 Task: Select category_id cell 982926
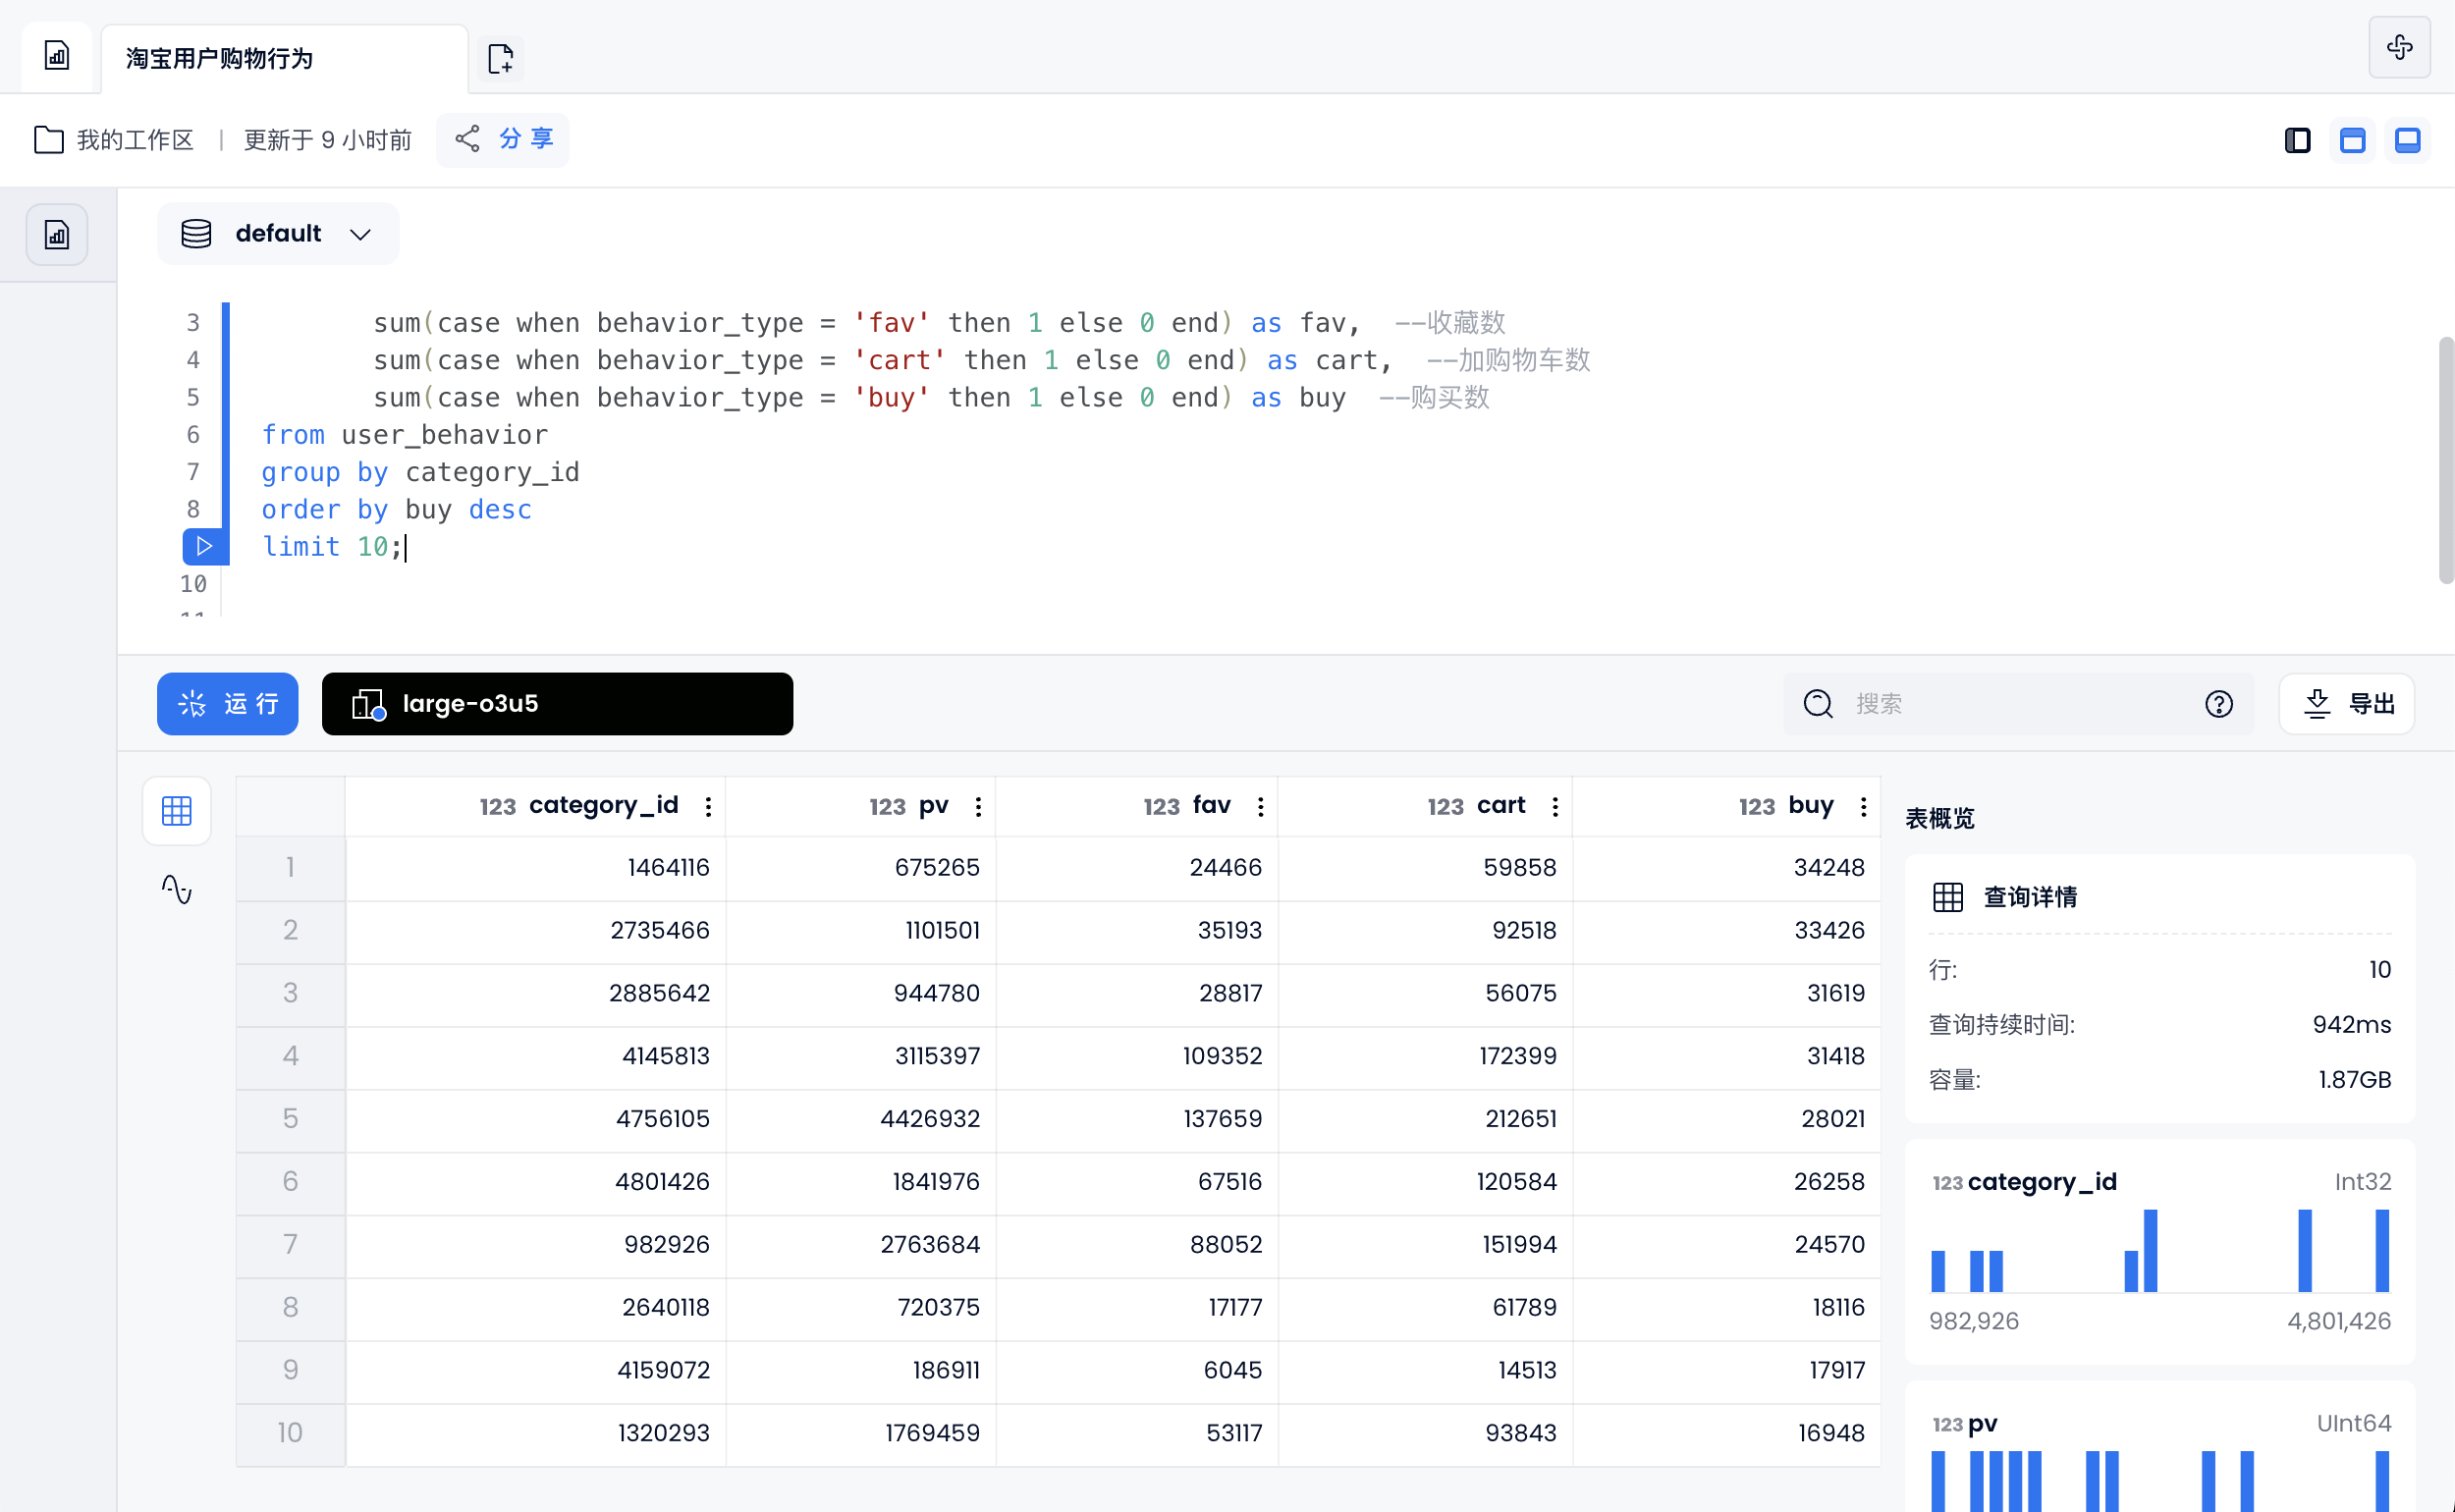(535, 1244)
